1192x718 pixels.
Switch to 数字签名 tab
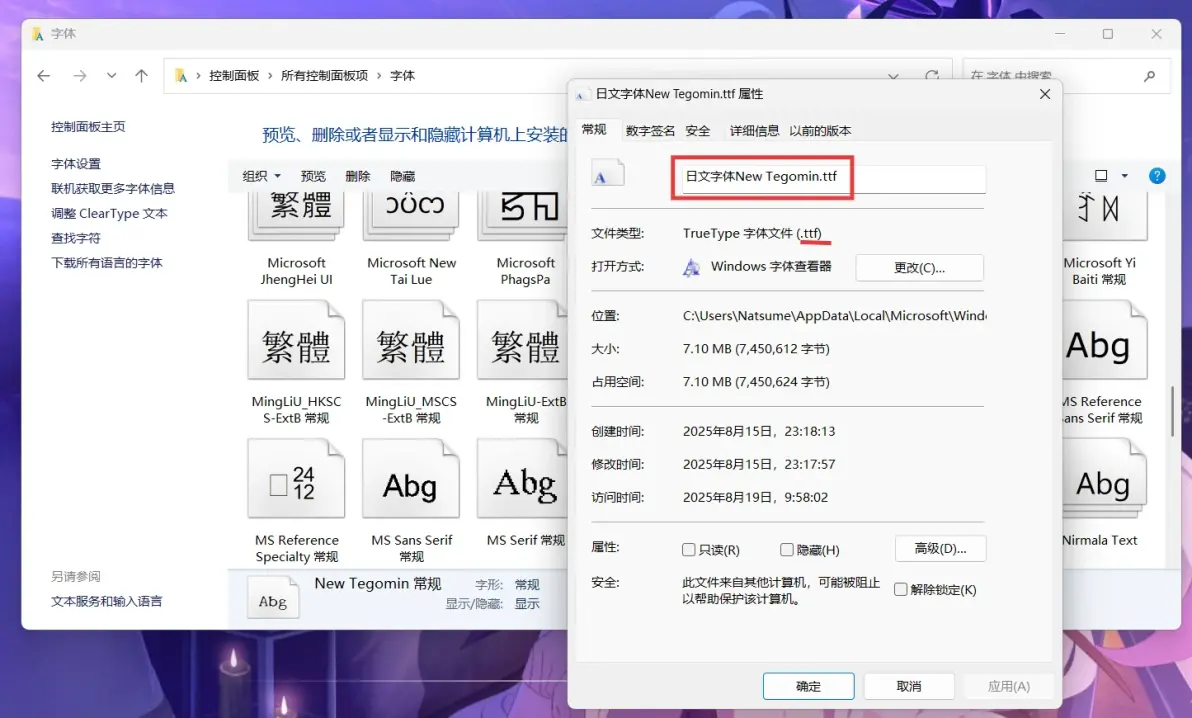650,131
